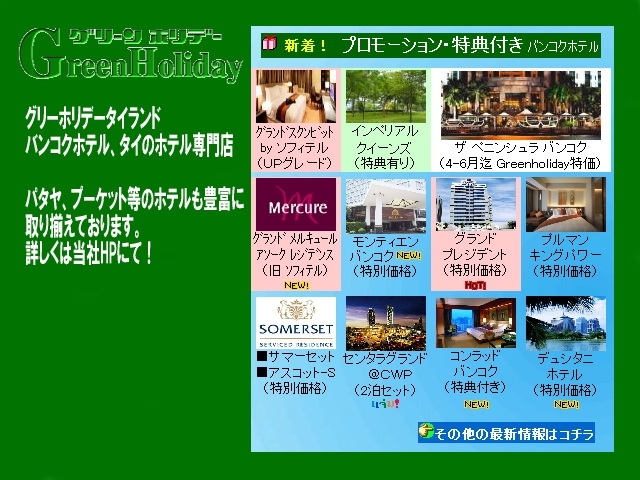Click グリーホリデータイランド heading text
640x480 pixels.
(x=93, y=118)
